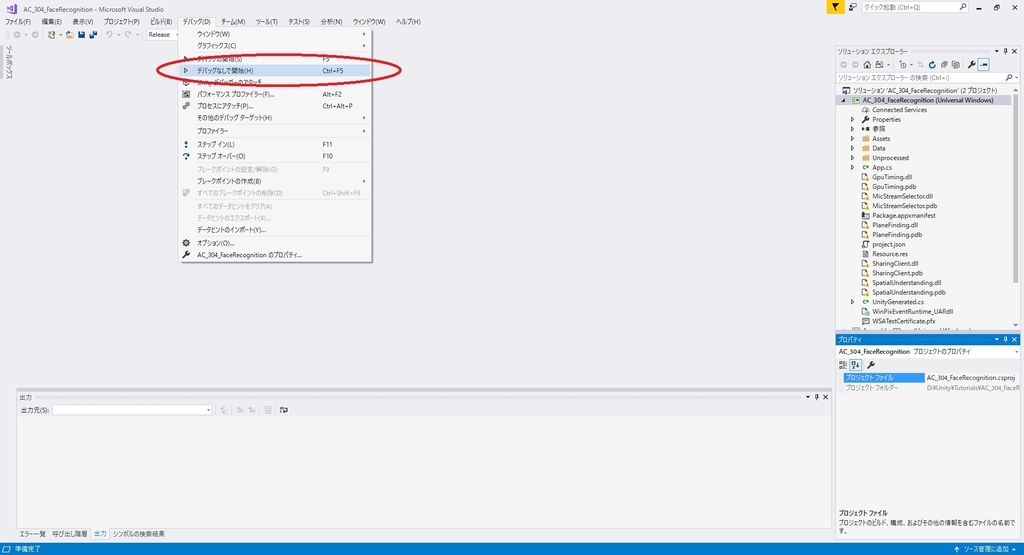
Task: Switch to the Call Hierarchy tab
Action: (x=70, y=534)
